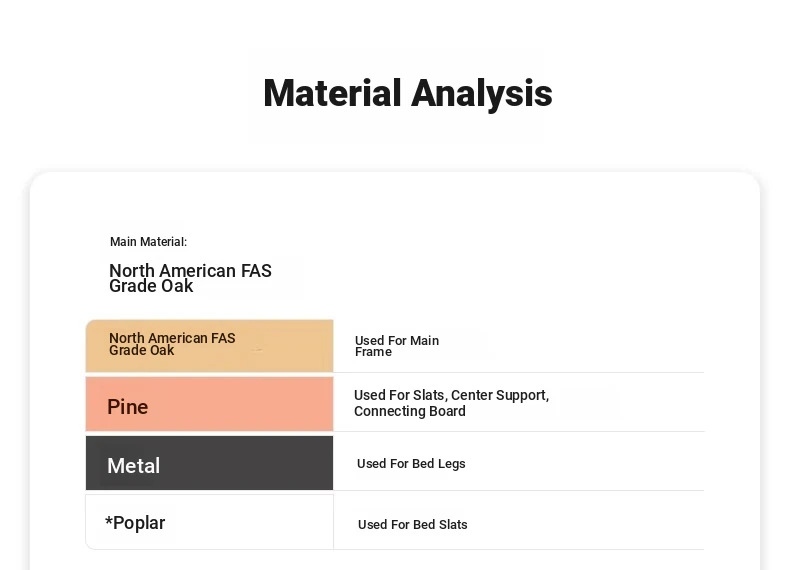
Task: Click the "Used For Bed Slats" description
Action: coord(412,525)
